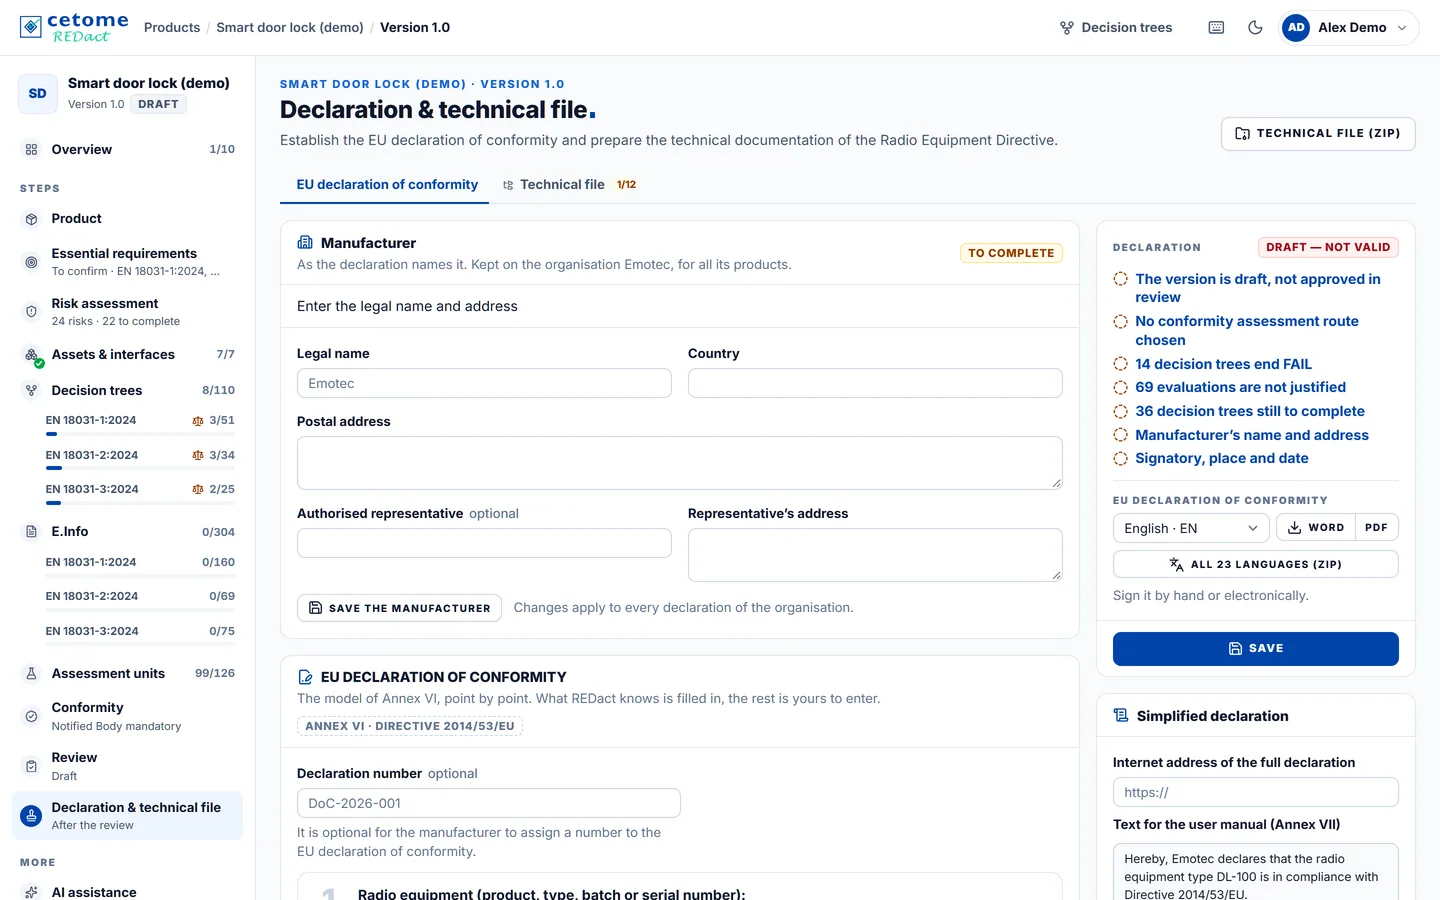The image size is (1440, 900).
Task: Download the Technical file (ZIP)
Action: 1318,134
